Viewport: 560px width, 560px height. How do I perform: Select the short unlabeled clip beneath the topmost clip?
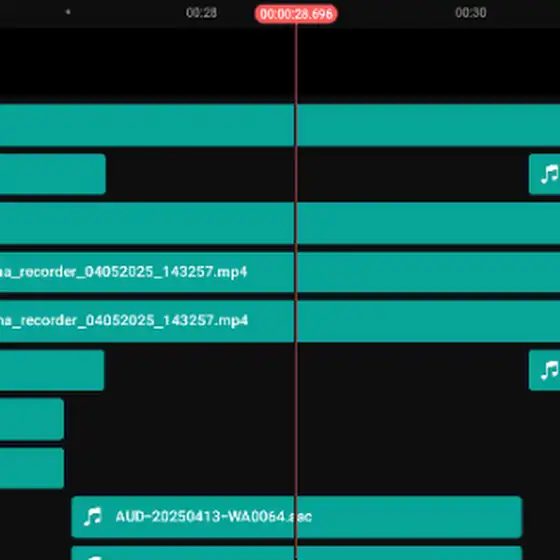click(53, 174)
